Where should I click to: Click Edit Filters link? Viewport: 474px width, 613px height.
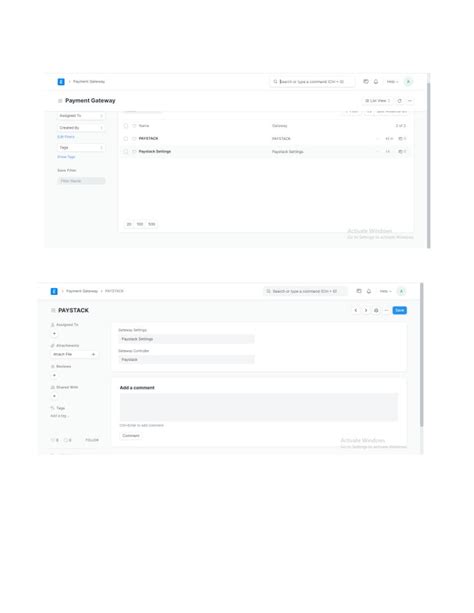[x=66, y=137]
